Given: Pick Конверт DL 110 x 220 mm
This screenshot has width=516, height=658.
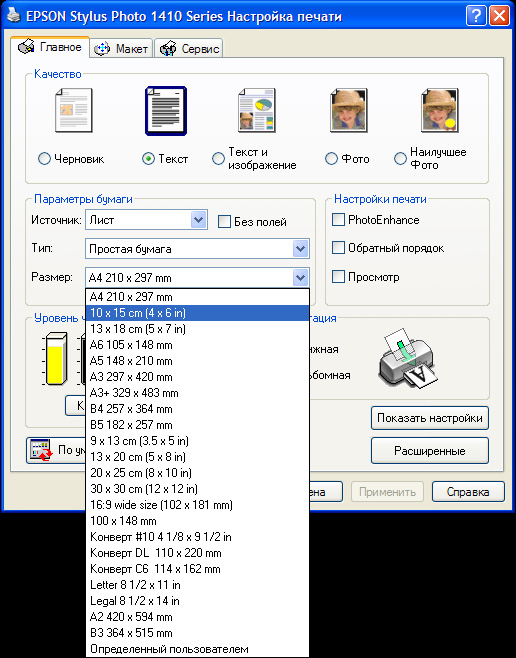Looking at the screenshot, I should 197,553.
